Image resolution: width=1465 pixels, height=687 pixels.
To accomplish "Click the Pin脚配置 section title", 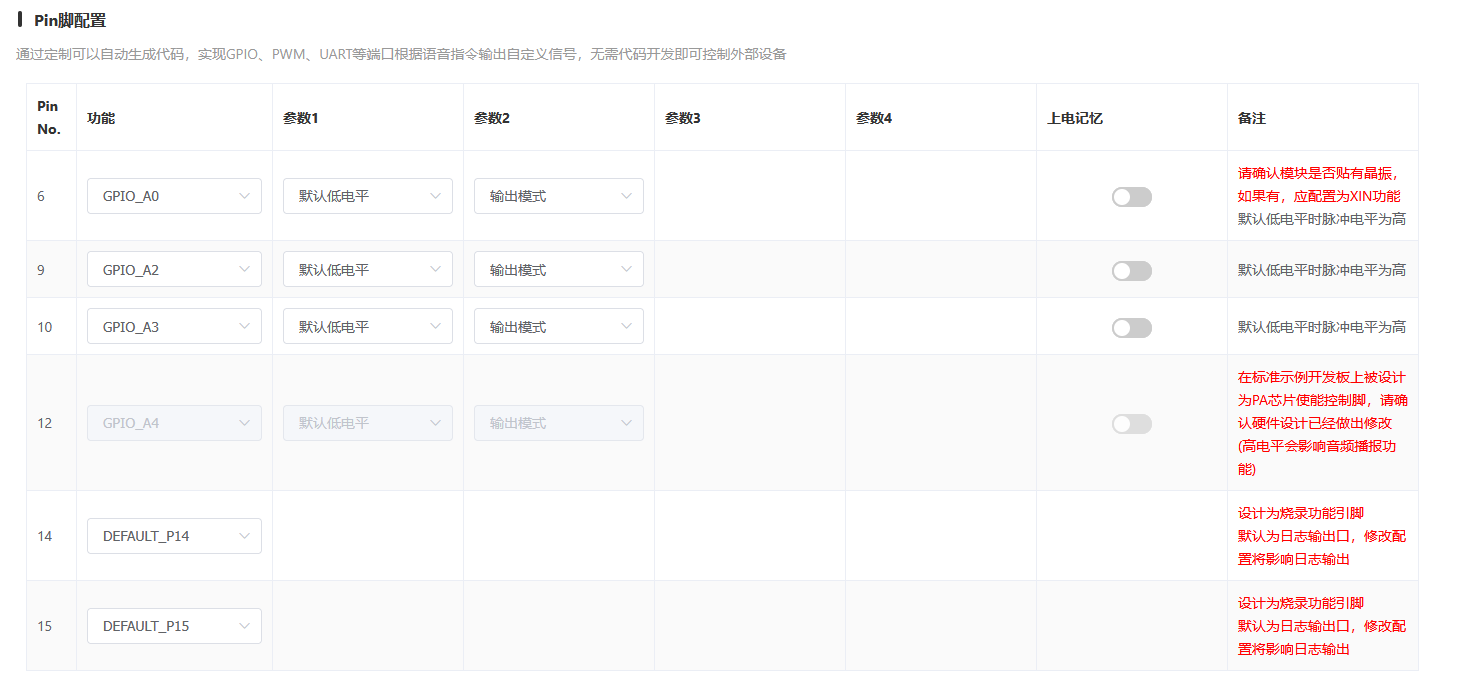I will (x=70, y=20).
